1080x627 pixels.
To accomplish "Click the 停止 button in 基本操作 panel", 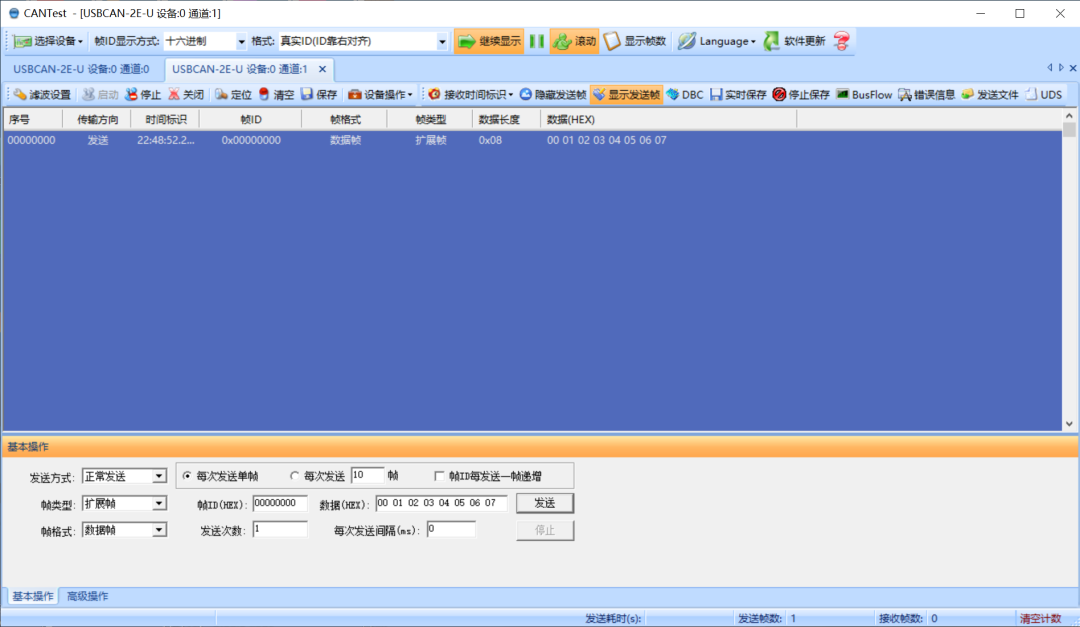I will [545, 530].
